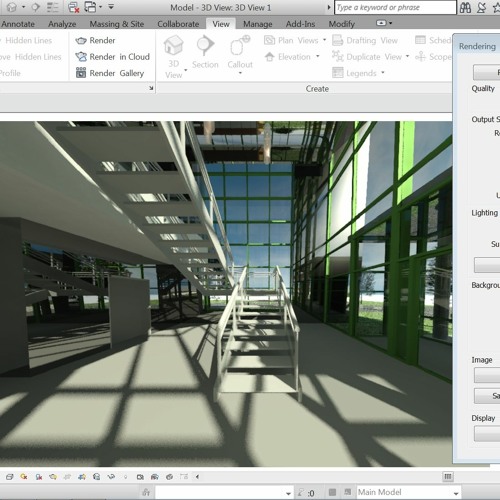Click the Render Gallery label
This screenshot has width=500, height=500.
(117, 73)
